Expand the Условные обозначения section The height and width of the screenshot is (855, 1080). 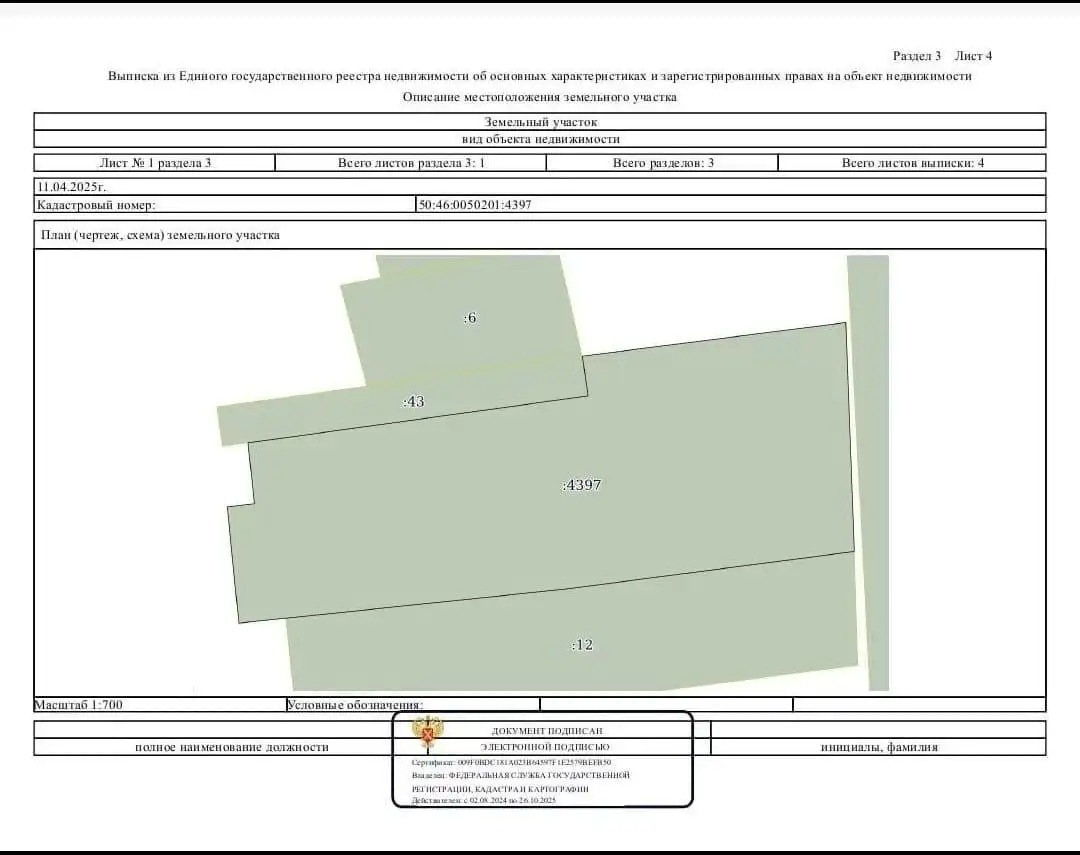(356, 702)
